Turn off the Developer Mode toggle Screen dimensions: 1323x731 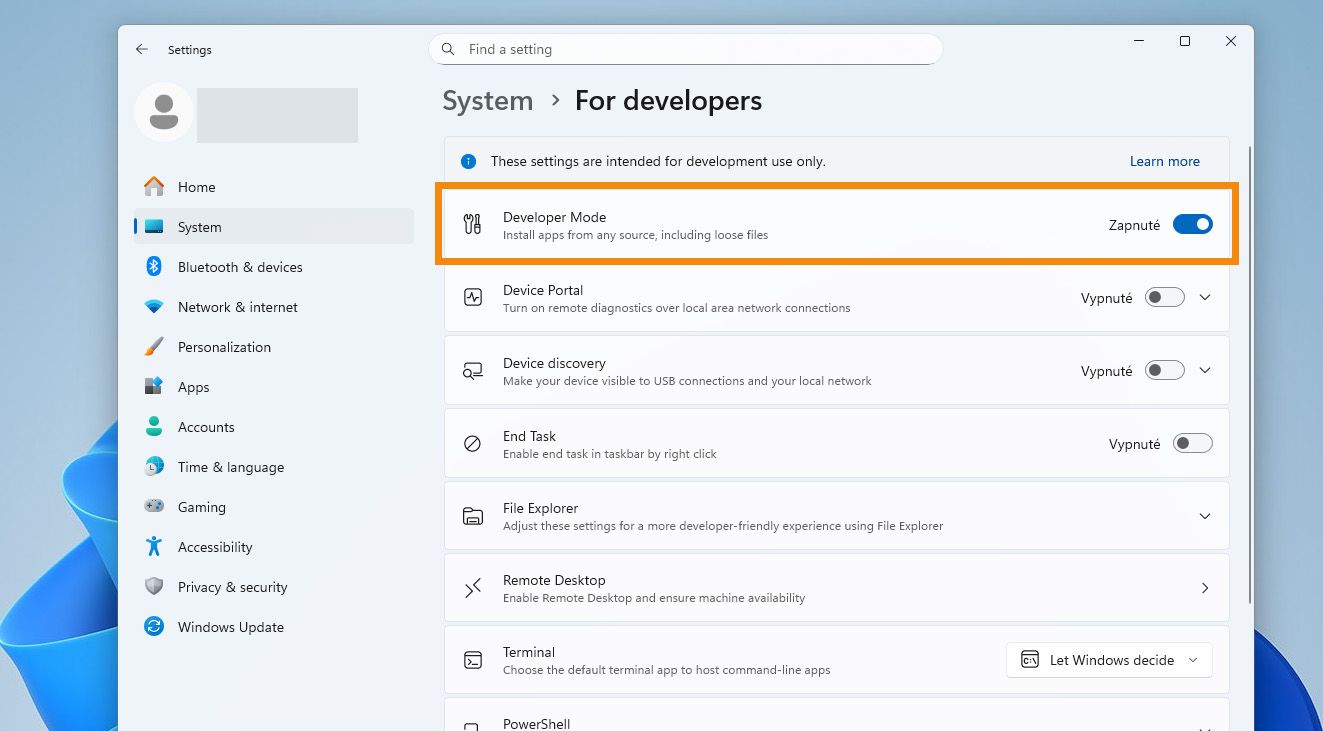(1192, 225)
